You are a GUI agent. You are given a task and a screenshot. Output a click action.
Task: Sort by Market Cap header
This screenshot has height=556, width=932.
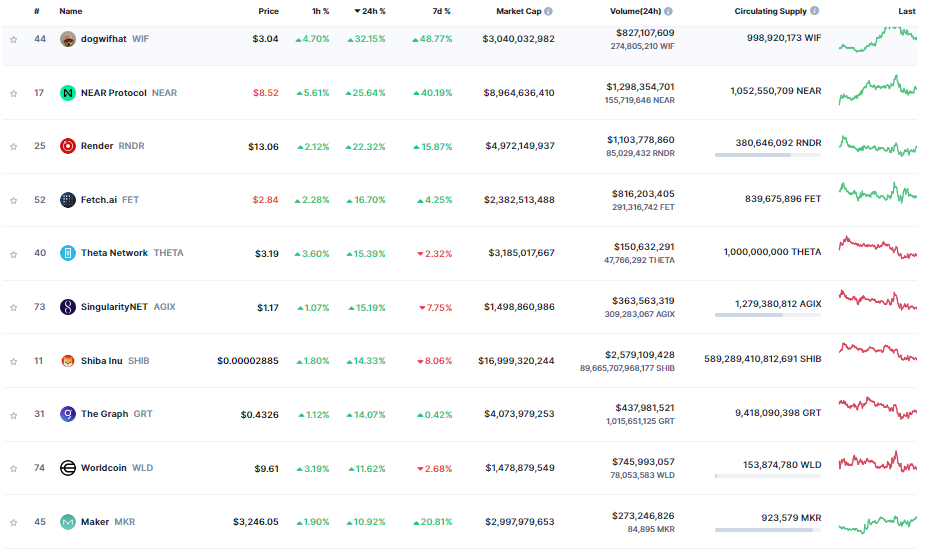[519, 11]
